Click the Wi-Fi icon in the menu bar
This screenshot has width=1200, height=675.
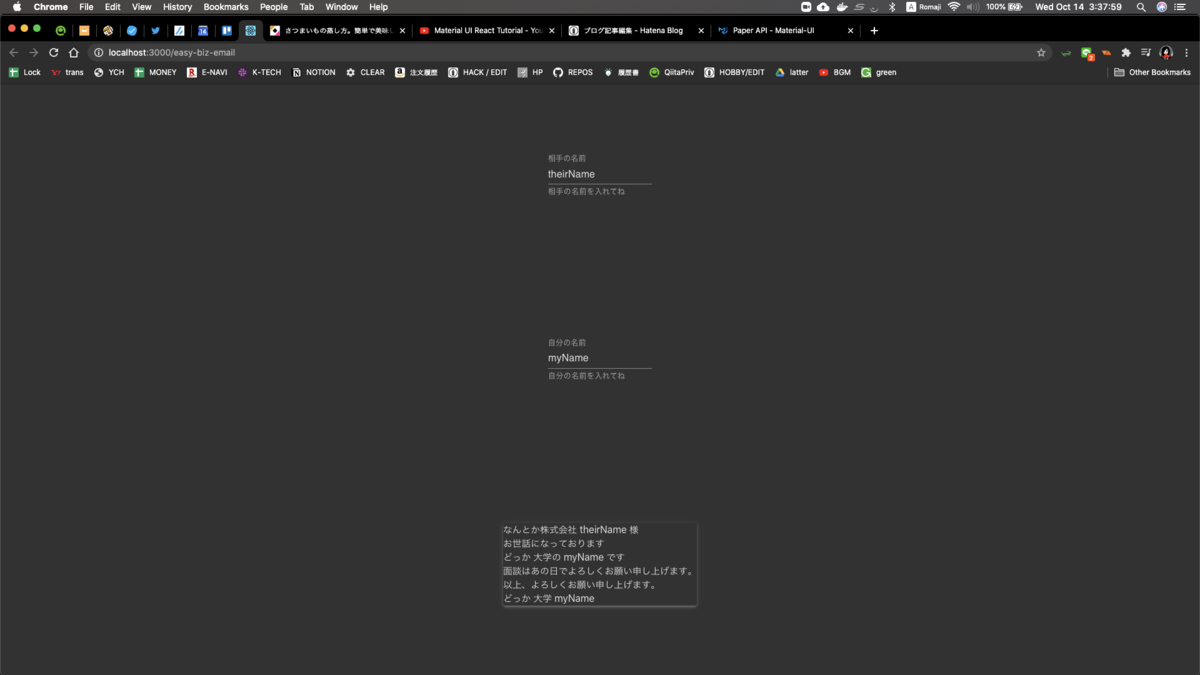(x=953, y=7)
